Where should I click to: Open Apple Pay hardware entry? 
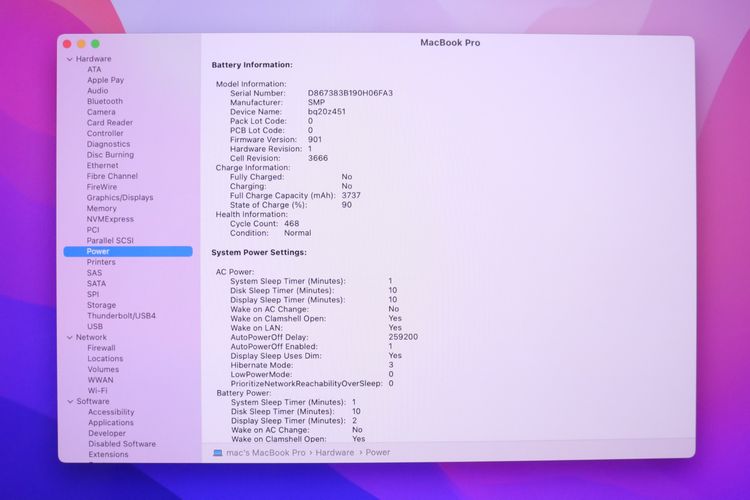click(105, 80)
